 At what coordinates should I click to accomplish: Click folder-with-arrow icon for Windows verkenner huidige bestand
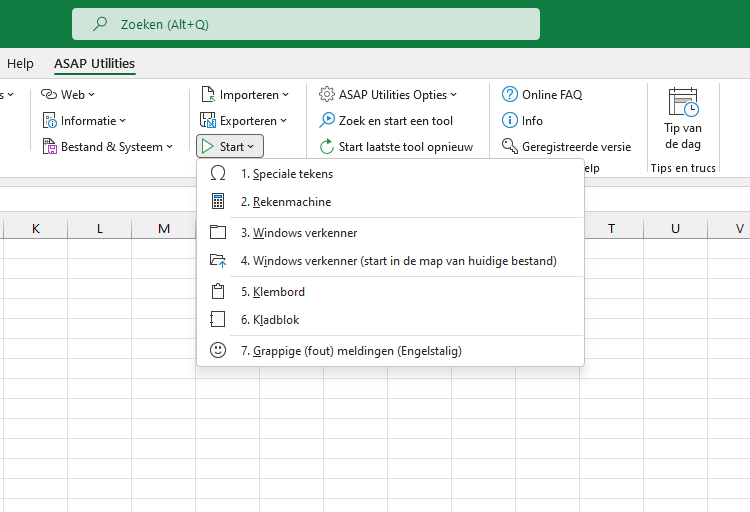(x=218, y=261)
